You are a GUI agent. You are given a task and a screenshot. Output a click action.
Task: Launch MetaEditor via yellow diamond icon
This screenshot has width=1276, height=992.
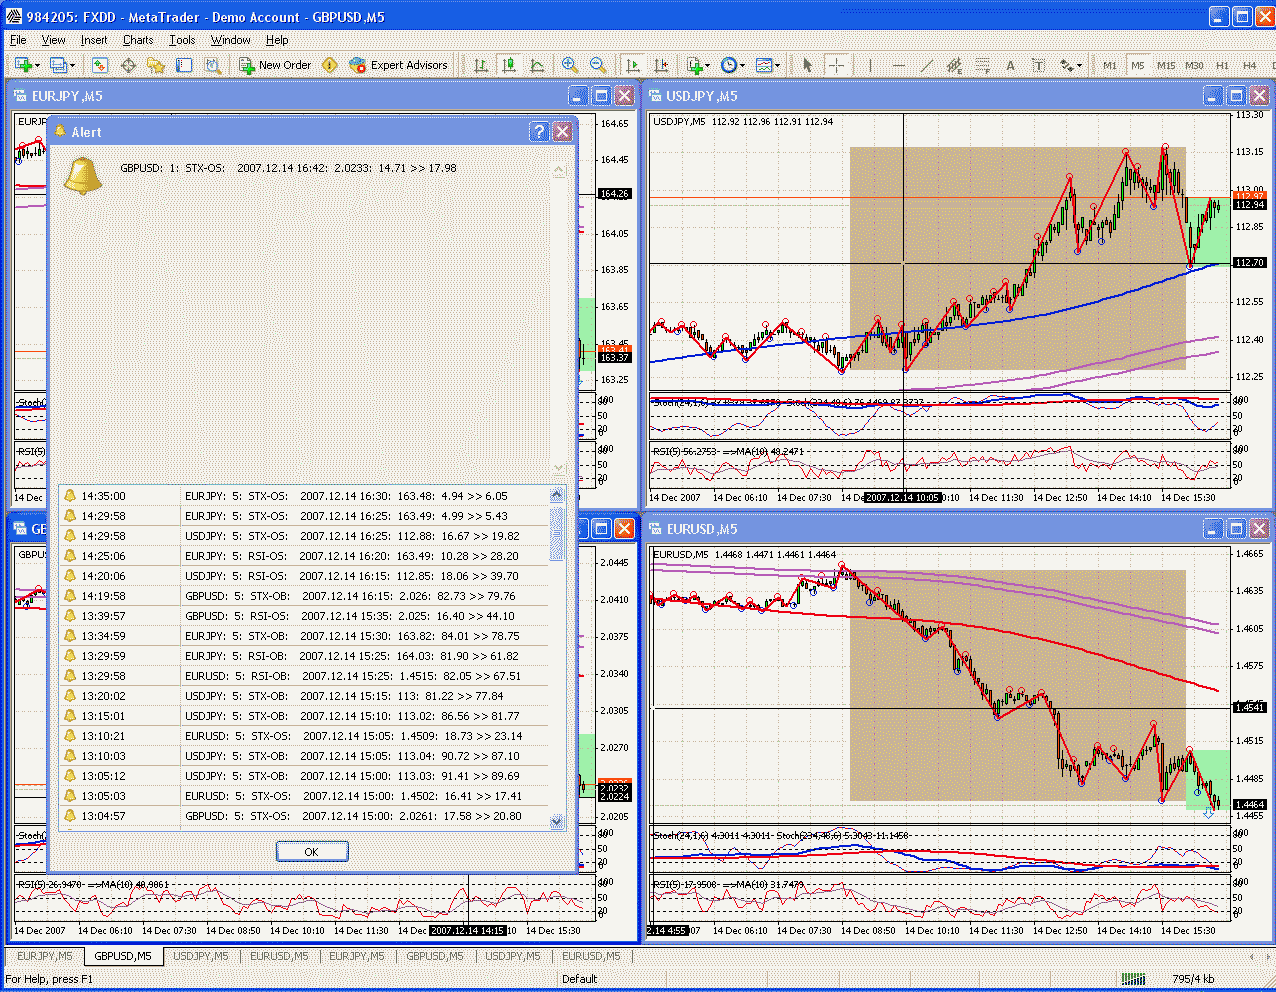pos(330,65)
